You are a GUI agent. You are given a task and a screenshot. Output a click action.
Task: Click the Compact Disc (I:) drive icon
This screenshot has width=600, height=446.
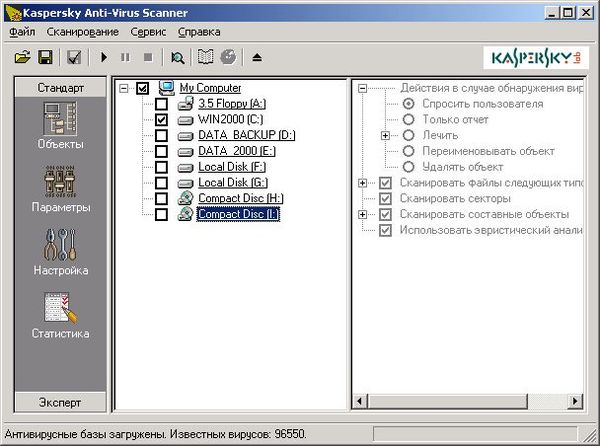(x=186, y=214)
